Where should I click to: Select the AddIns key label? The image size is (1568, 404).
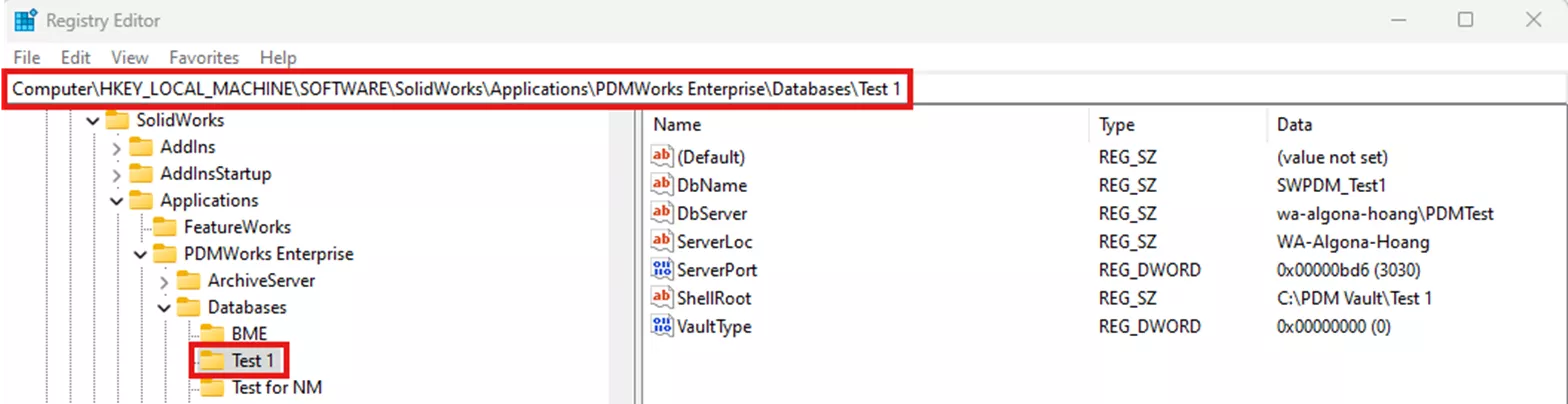point(187,147)
